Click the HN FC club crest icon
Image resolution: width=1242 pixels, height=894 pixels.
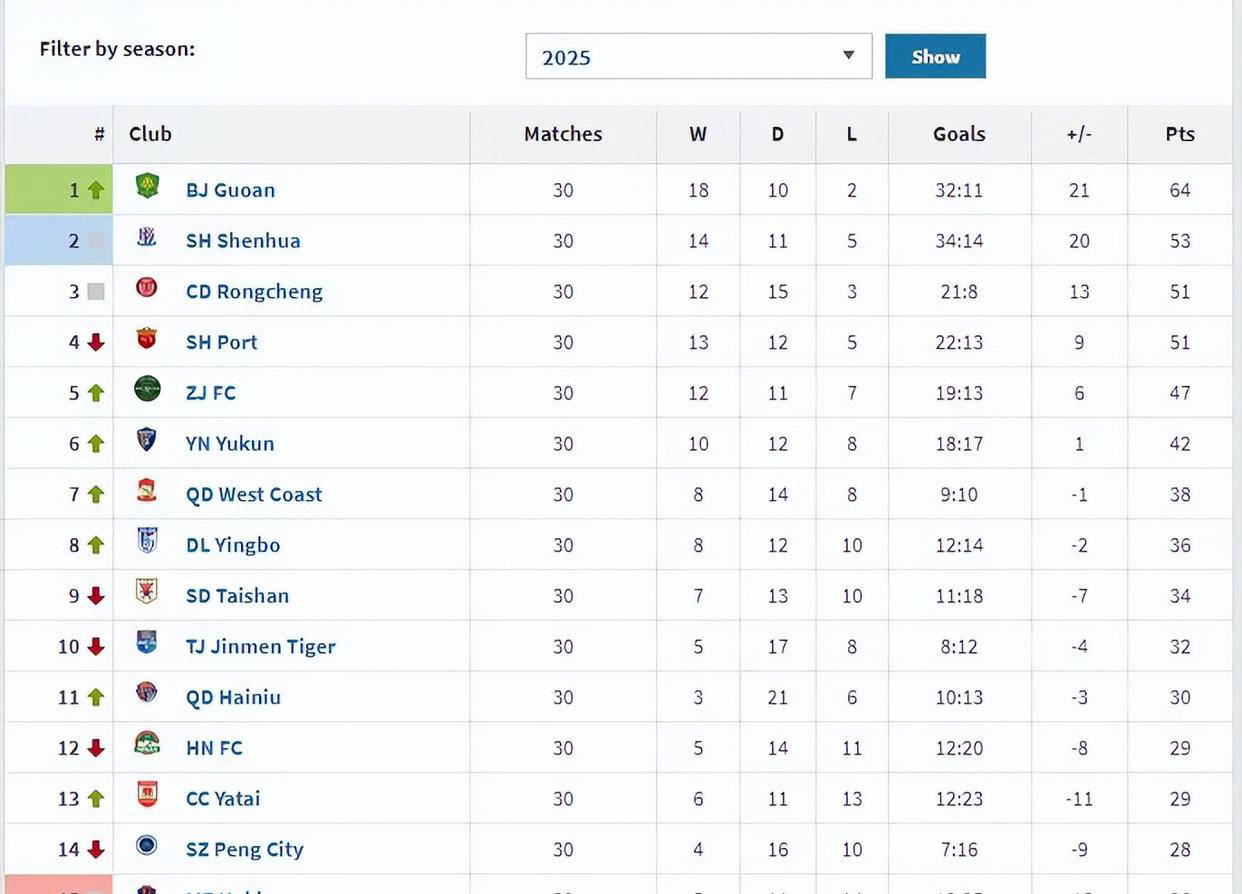[x=147, y=744]
